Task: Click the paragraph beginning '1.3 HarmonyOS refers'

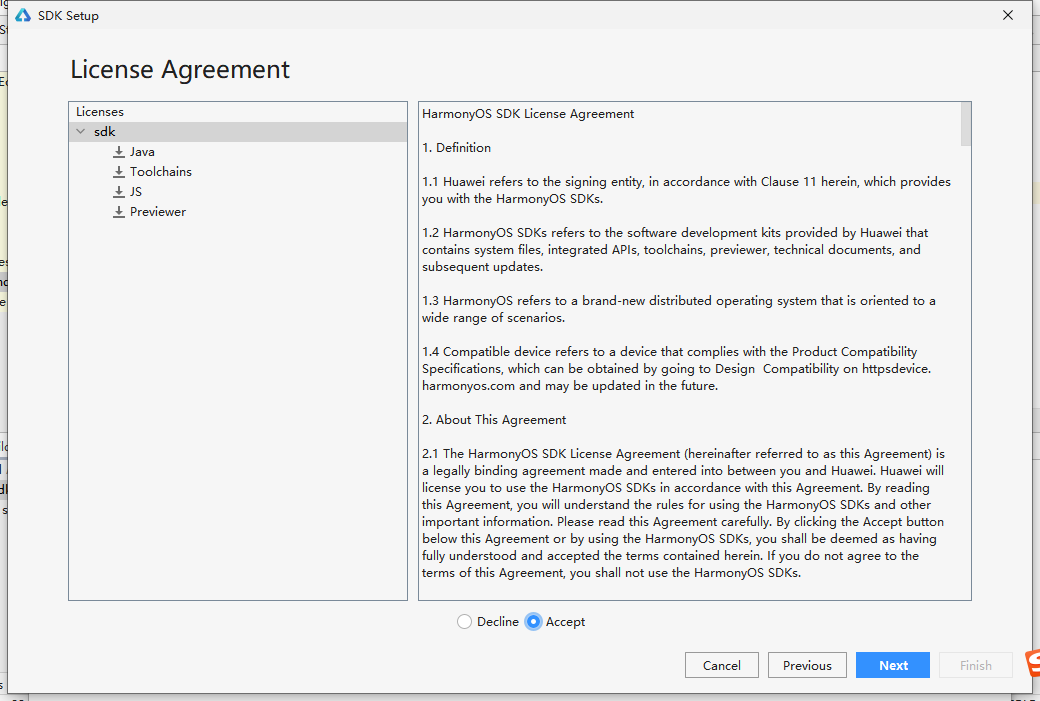Action: (679, 309)
